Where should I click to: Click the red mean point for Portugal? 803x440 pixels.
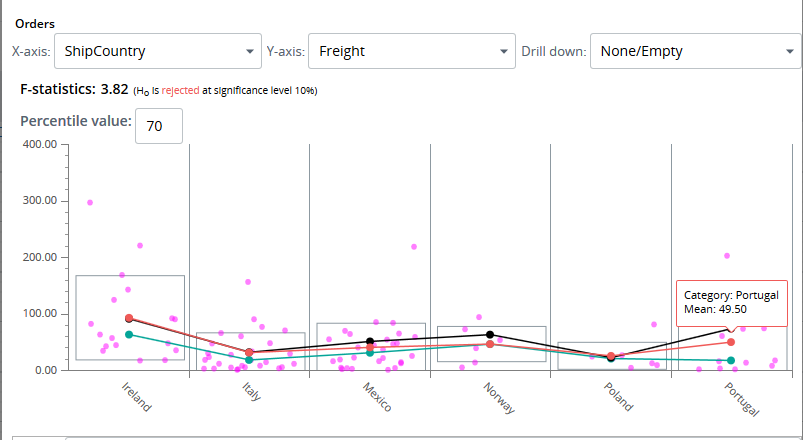pos(731,342)
